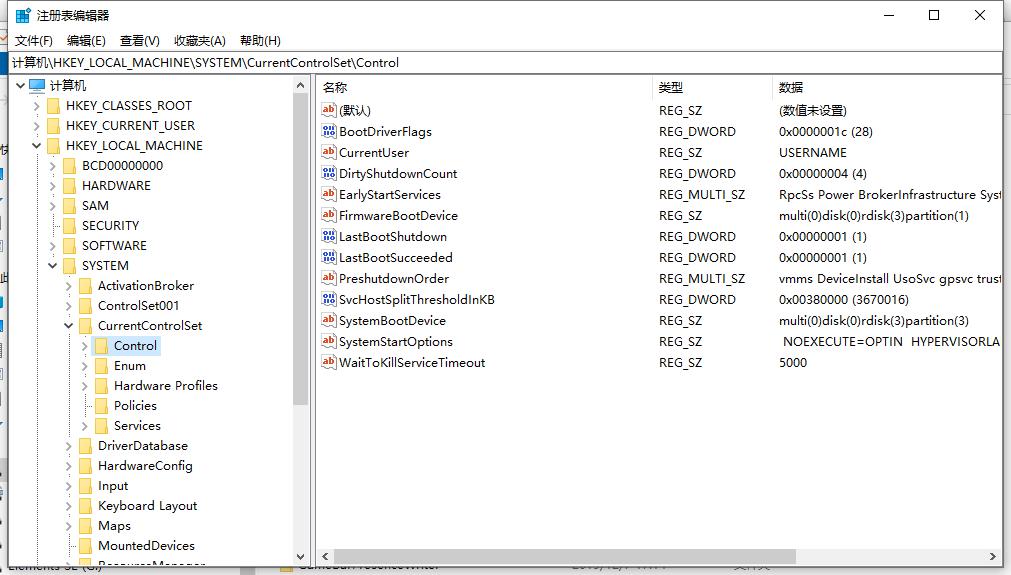Viewport: 1011px width, 575px height.
Task: Select the DriverDatabase key
Action: 142,445
